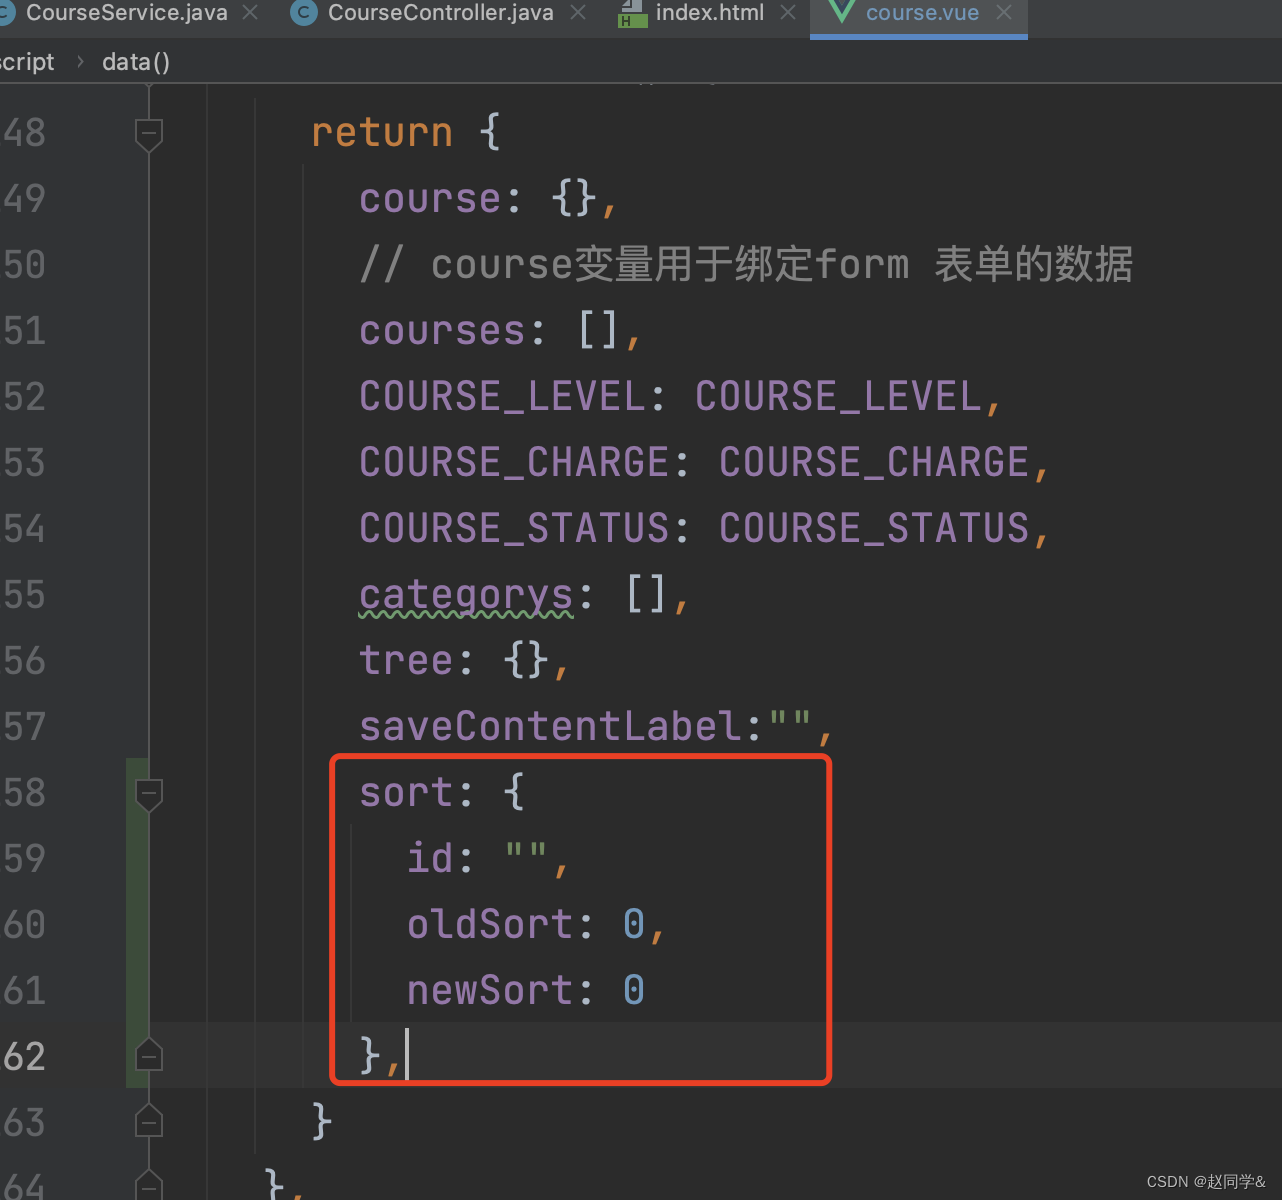Screen dimensions: 1282x1200
Task: Click line number 62 in the gutter
Action: [24, 1056]
